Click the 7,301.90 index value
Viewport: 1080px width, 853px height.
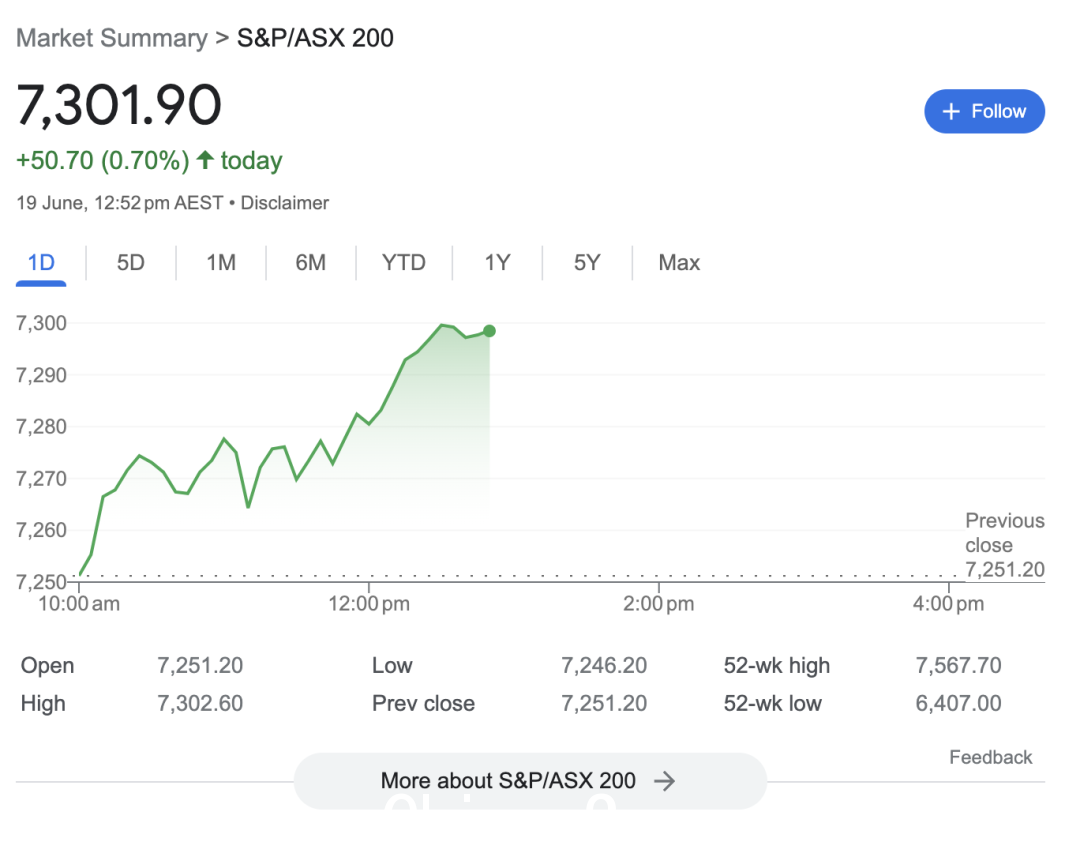(x=118, y=105)
